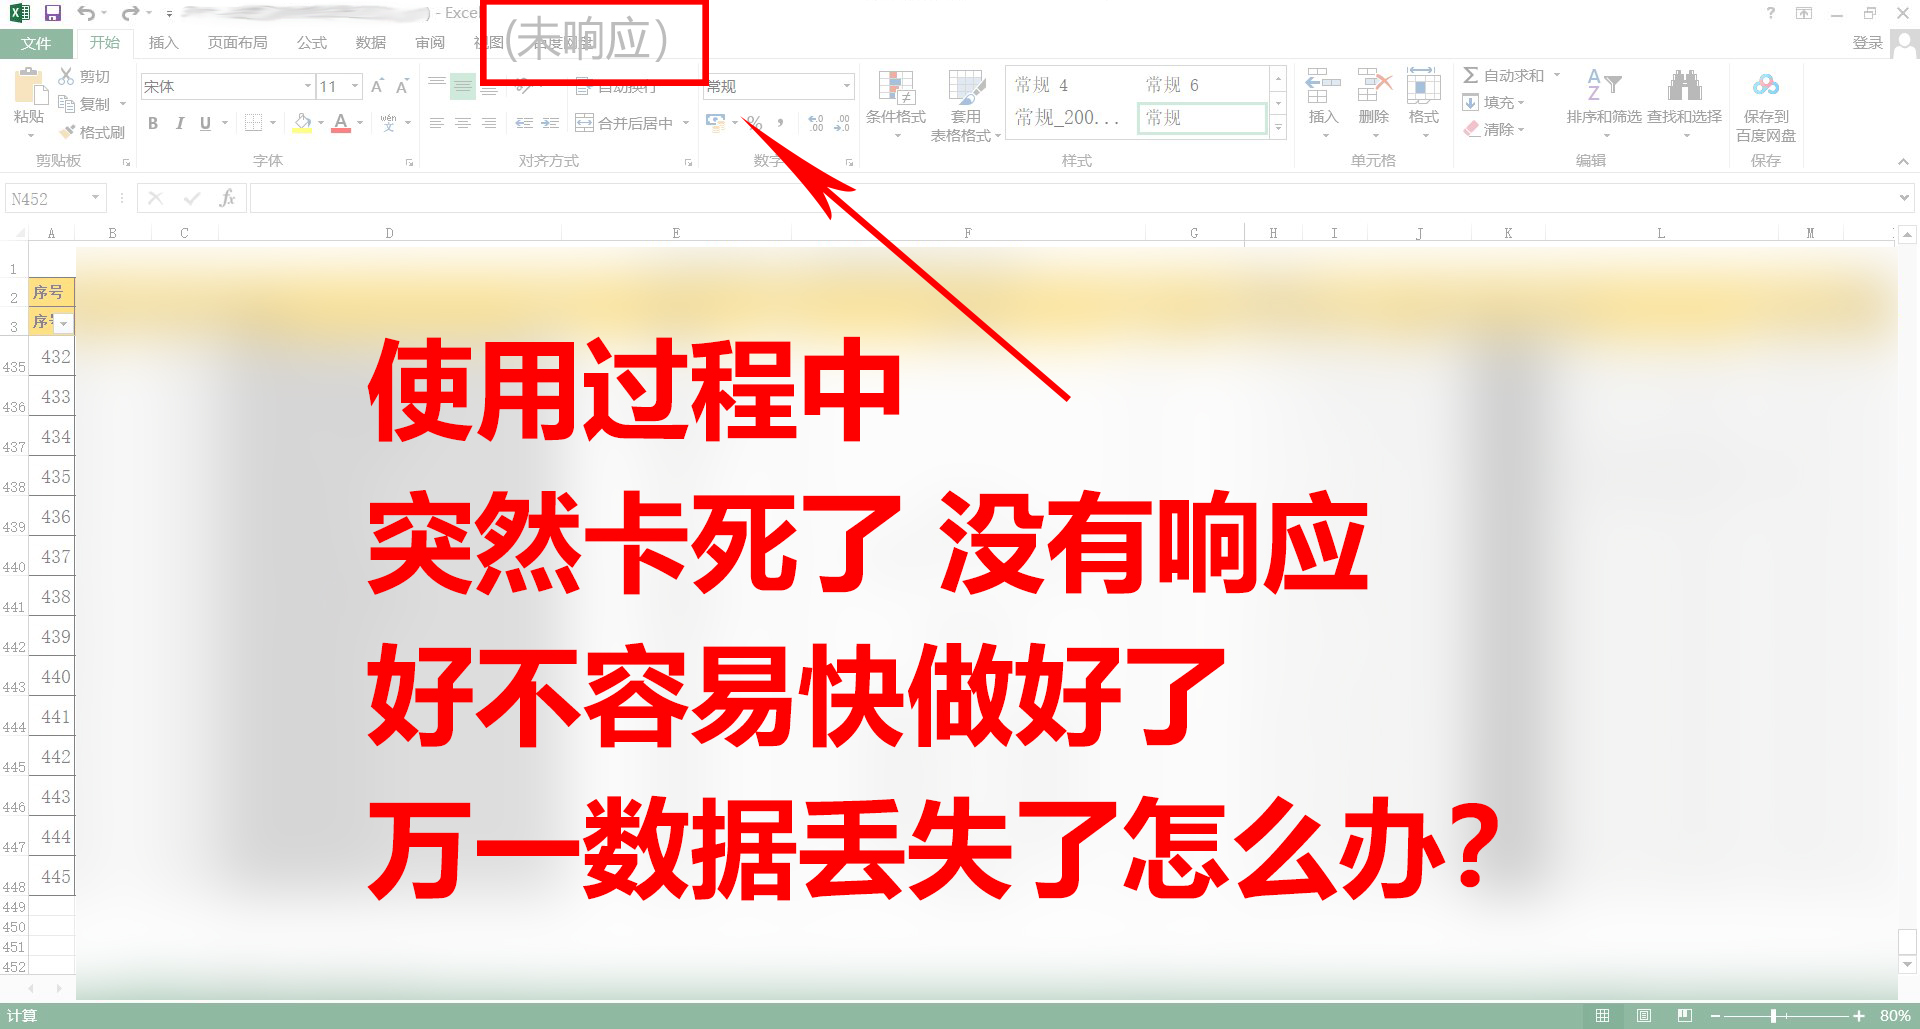Click the 登录 sign-in link
Viewport: 1920px width, 1029px height.
(x=1866, y=42)
